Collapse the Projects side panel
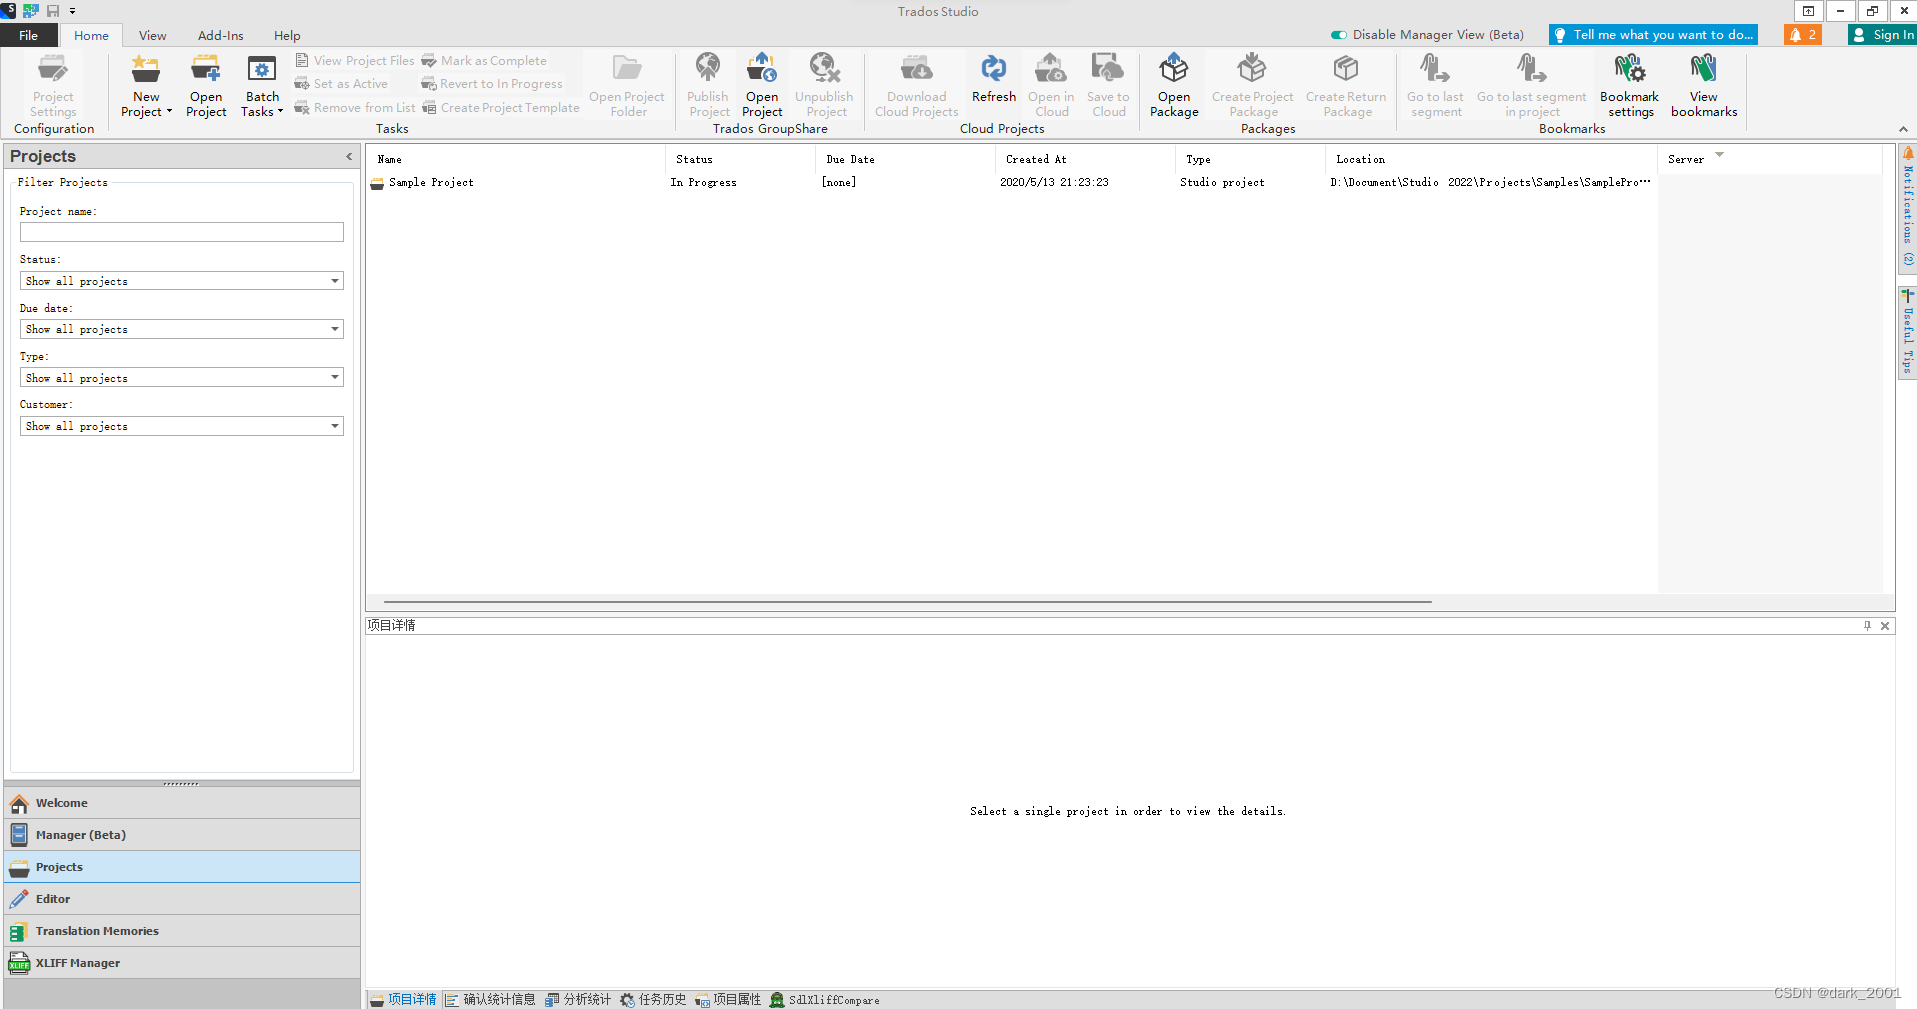The image size is (1917, 1009). click(349, 156)
